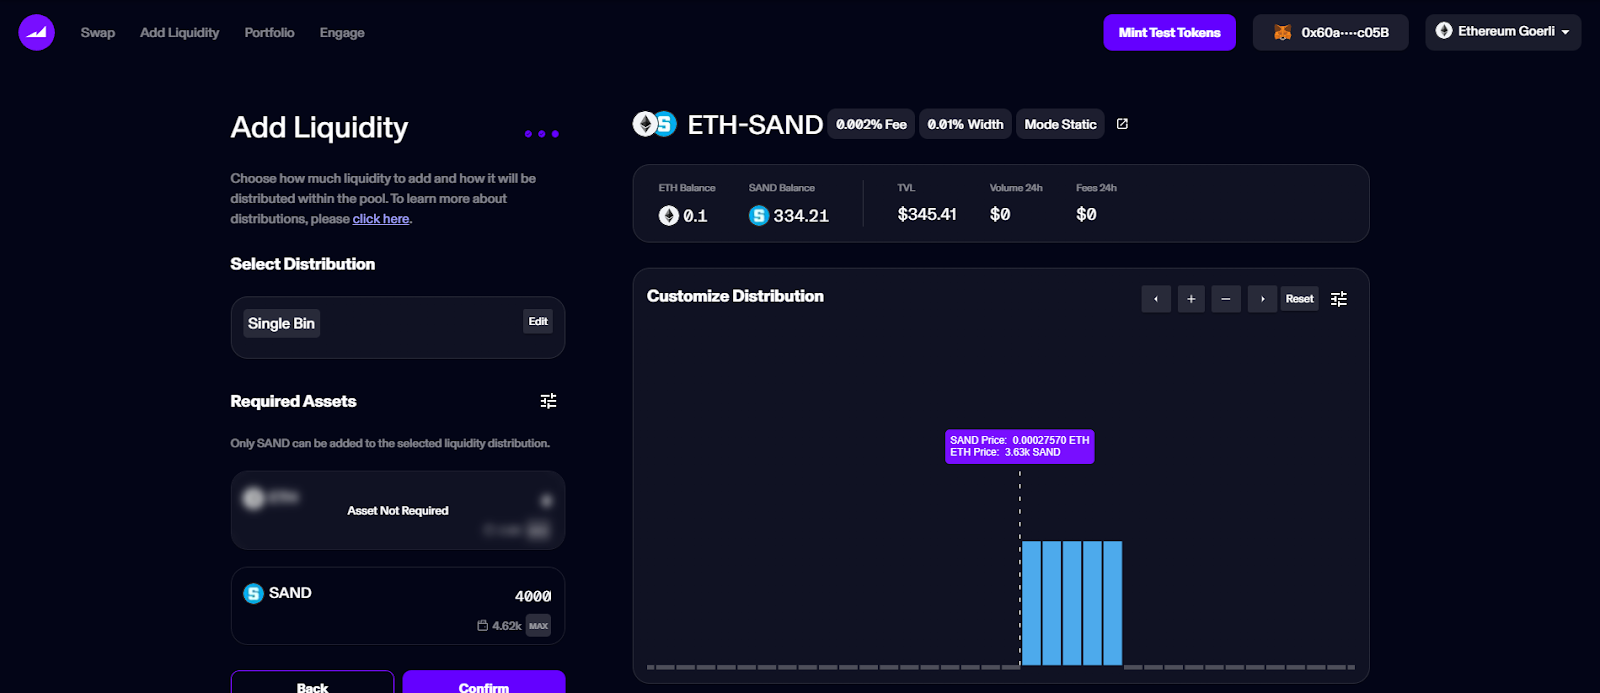Screen dimensions: 1600x693
Task: Click the three purple dots beside Add Liquidity
Action: pyautogui.click(x=542, y=134)
